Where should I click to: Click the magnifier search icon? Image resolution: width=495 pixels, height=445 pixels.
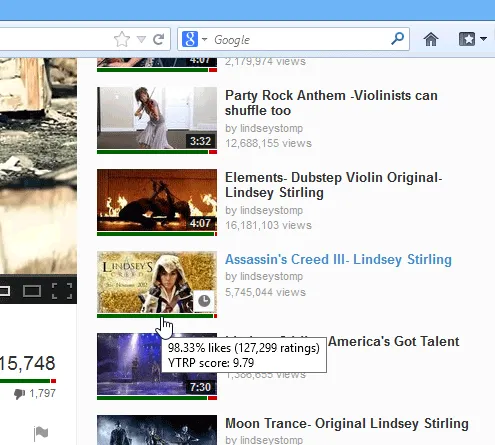point(397,39)
